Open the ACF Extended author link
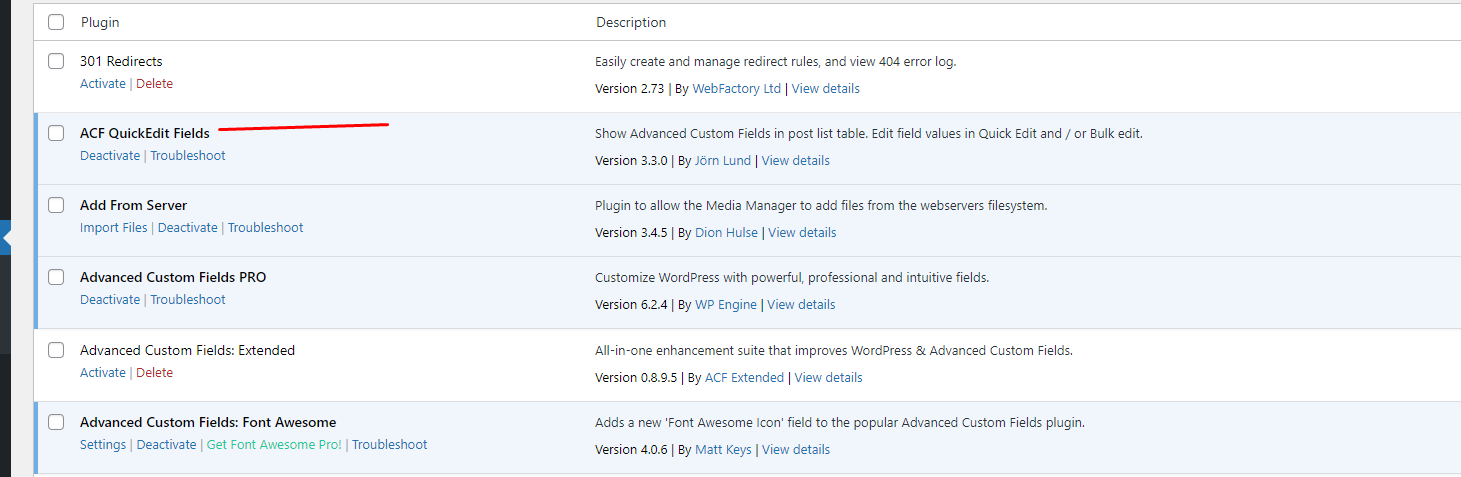The image size is (1461, 477). click(x=745, y=378)
